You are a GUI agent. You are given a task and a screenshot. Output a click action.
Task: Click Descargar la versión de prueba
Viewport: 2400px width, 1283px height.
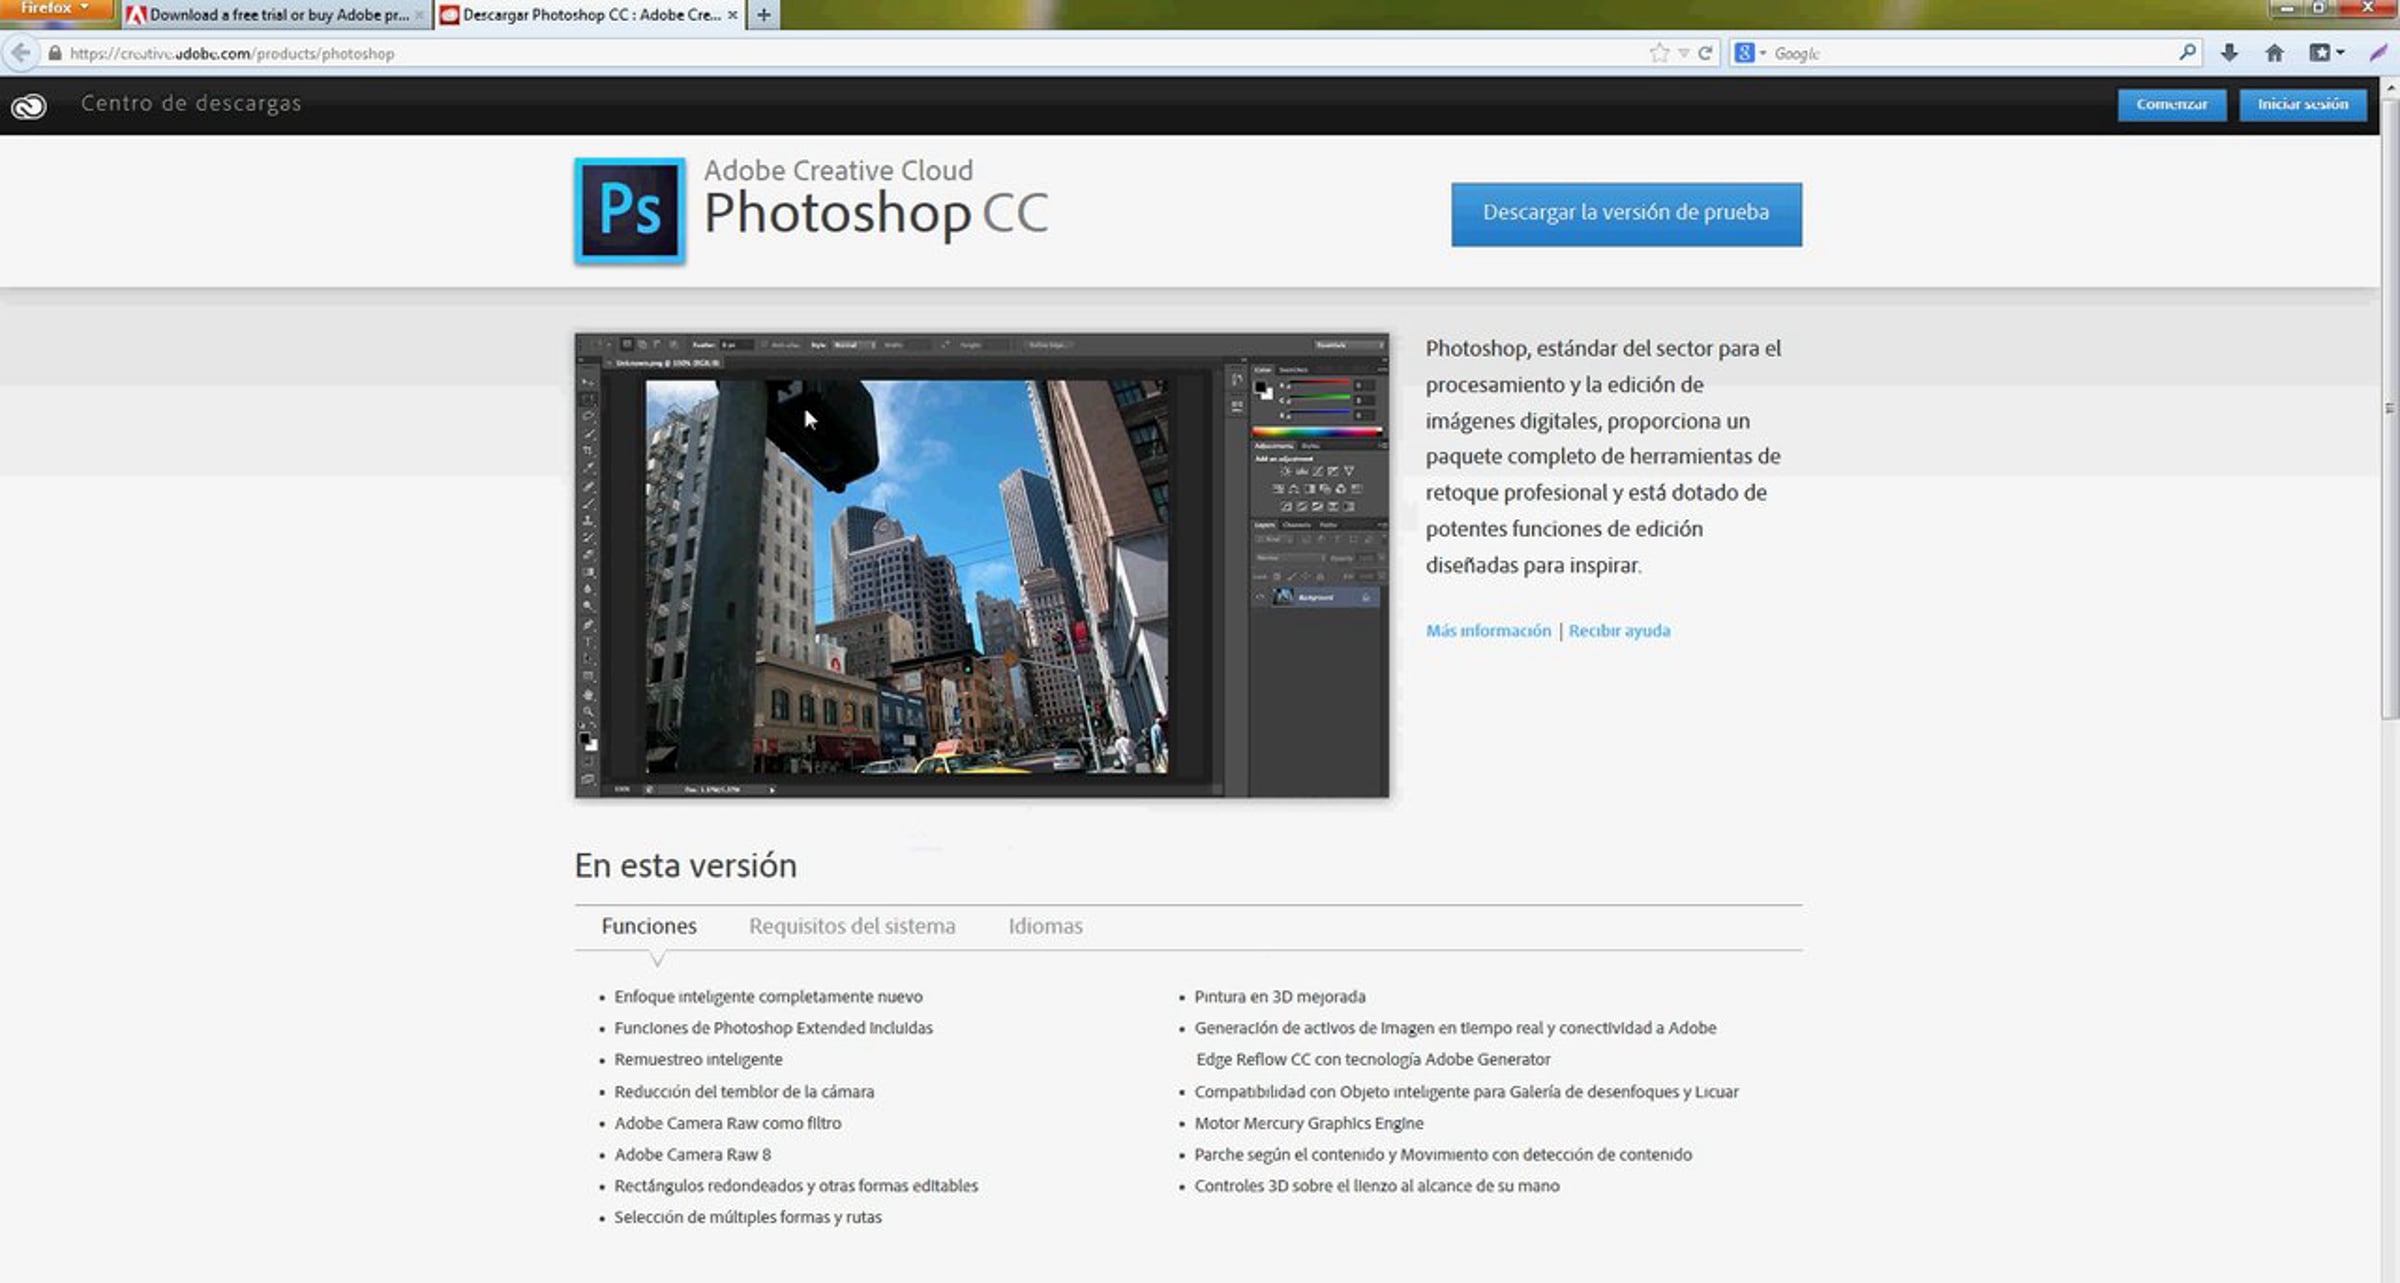(x=1625, y=213)
